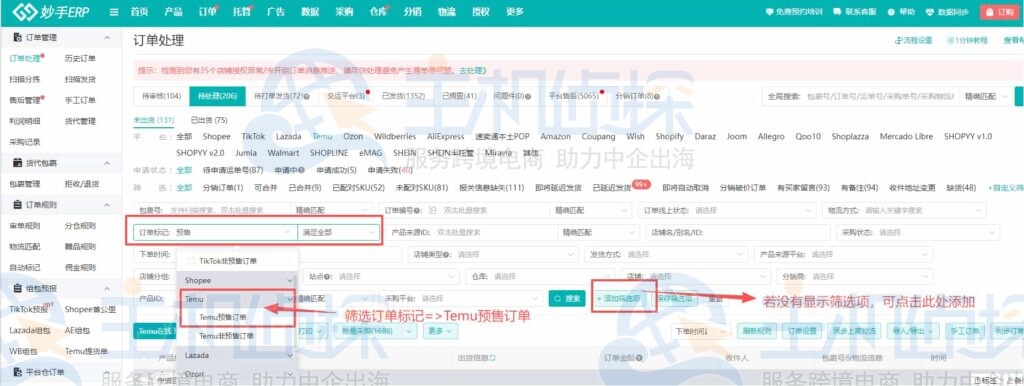Select Temu非预售订单 option

point(226,336)
